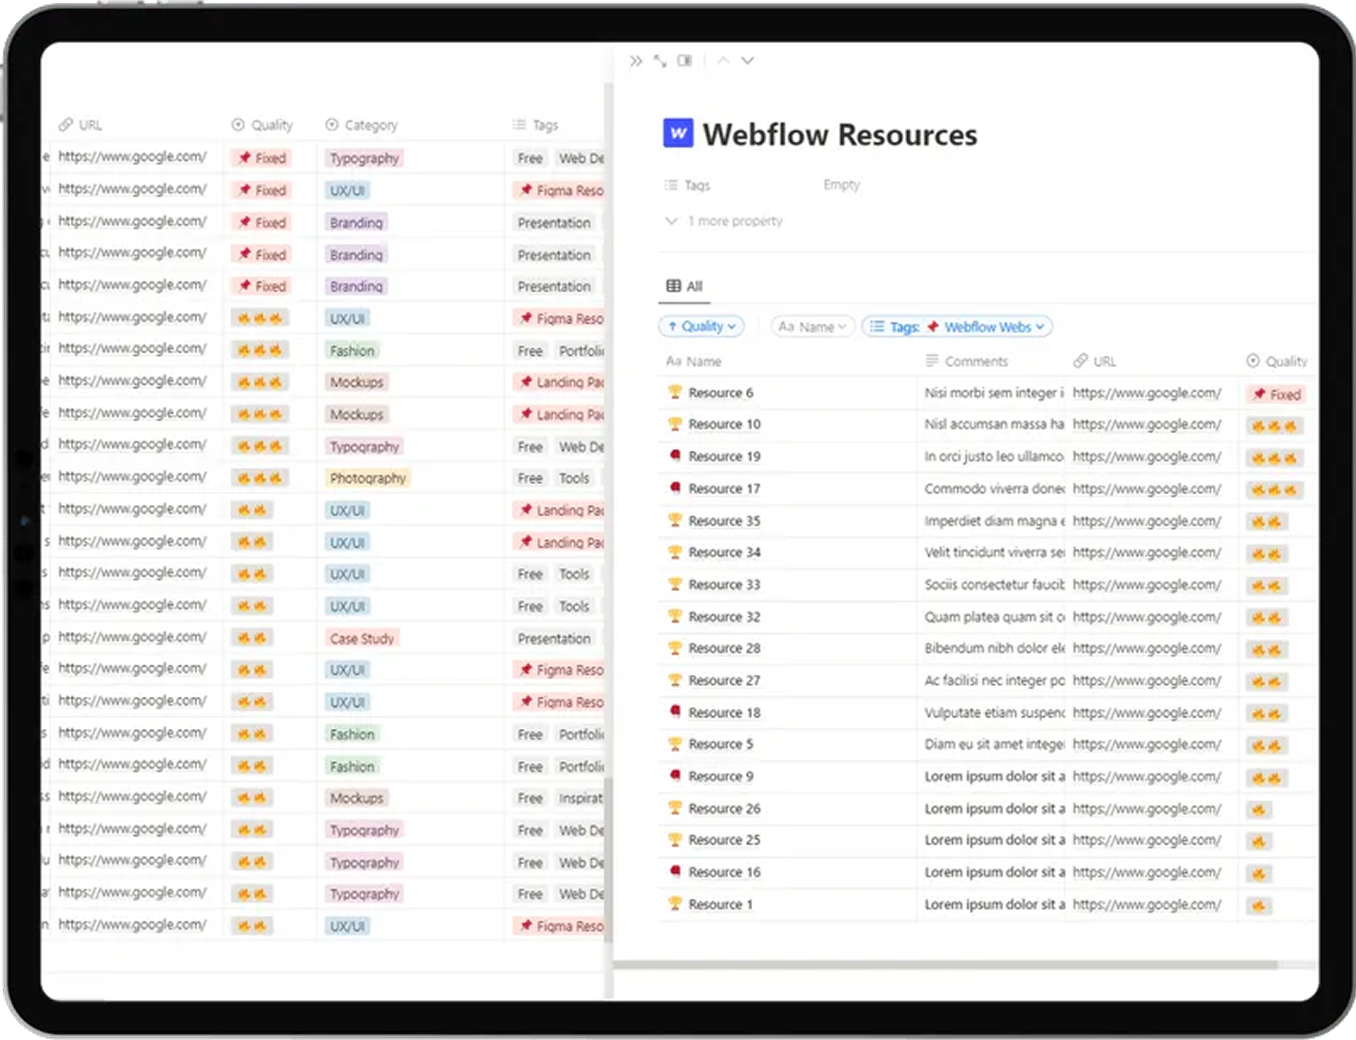Click Tags list icon in left table header
The image size is (1356, 1040).
pyautogui.click(x=520, y=125)
